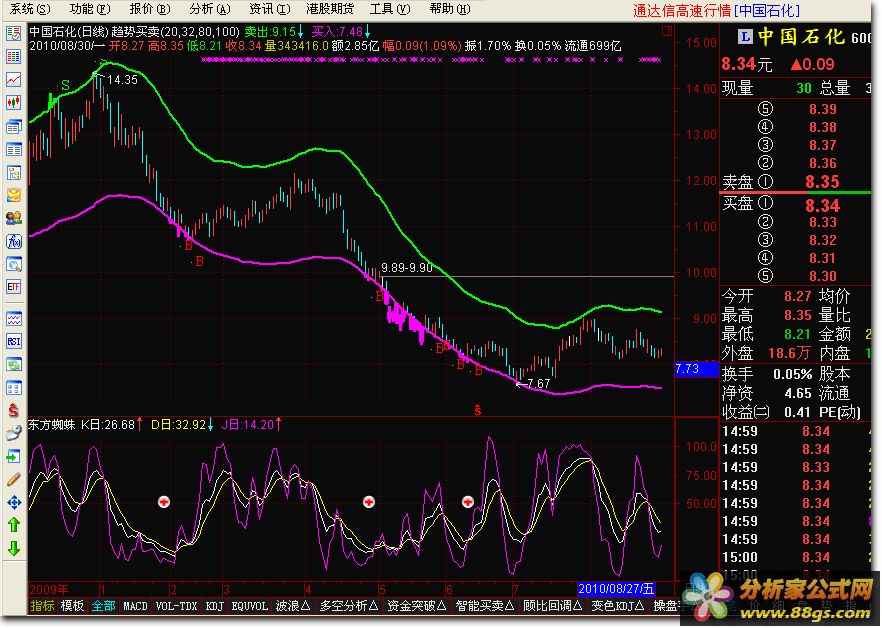882x628 pixels.
Task: Click the 中国石化 stock name in quote panel
Action: pyautogui.click(x=800, y=37)
